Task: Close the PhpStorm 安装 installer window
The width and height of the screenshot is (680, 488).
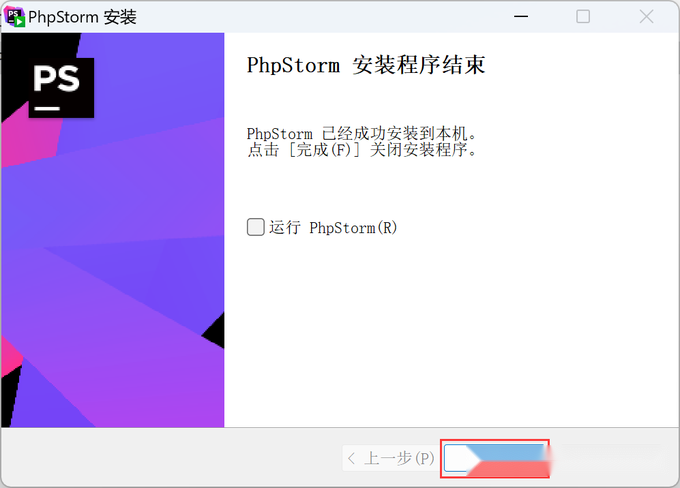Action: (x=646, y=17)
